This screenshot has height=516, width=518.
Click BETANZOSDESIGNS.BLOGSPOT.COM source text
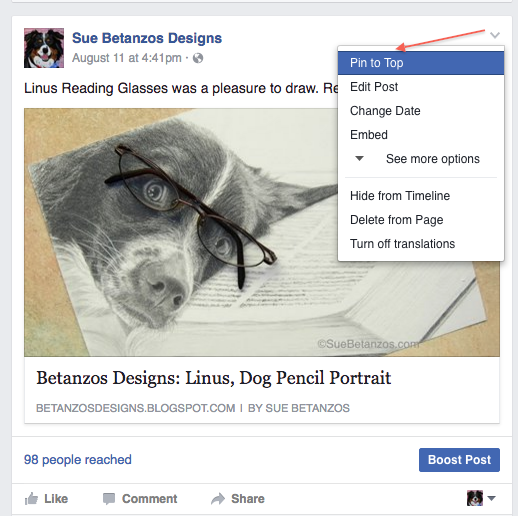[x=136, y=408]
